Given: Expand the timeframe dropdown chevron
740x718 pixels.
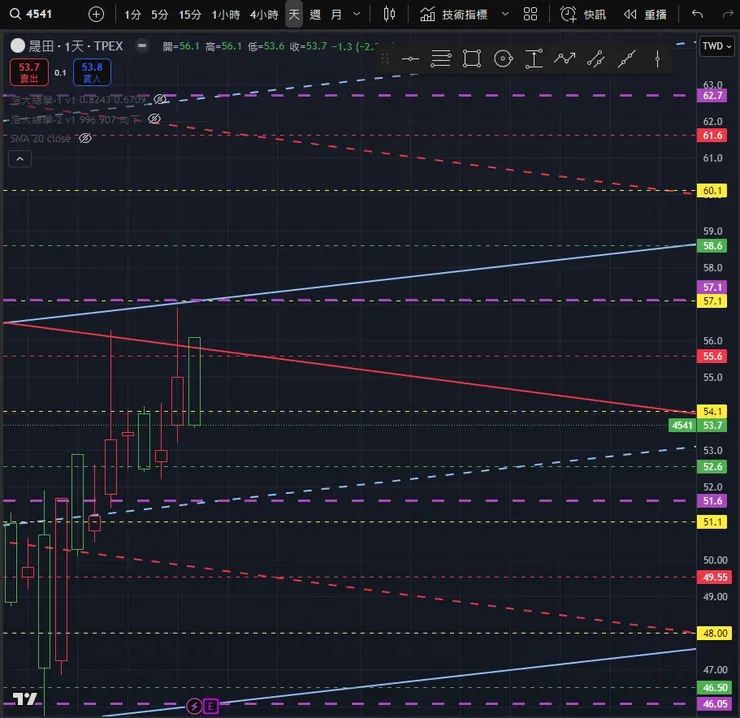Looking at the screenshot, I should coord(357,14).
